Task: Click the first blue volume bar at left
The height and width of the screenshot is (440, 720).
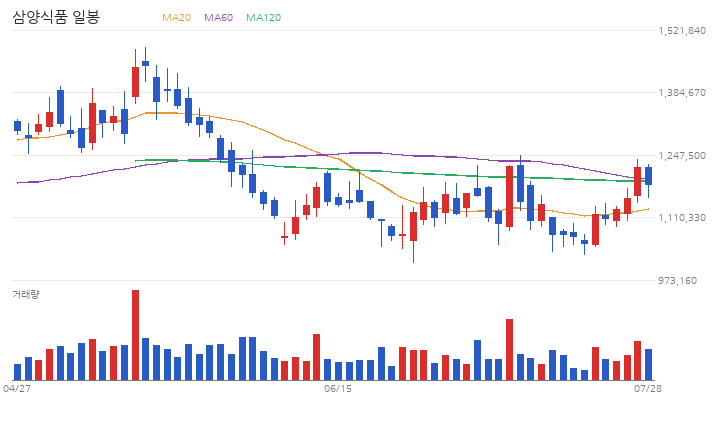Action: [x=17, y=372]
